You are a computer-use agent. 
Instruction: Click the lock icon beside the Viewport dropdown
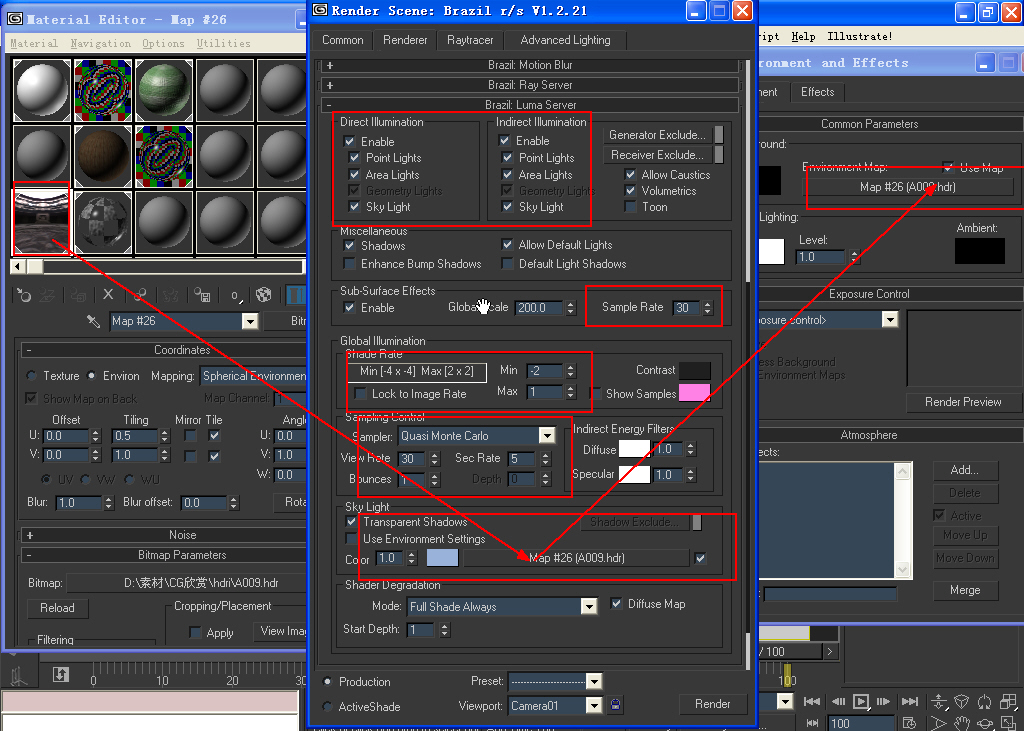pyautogui.click(x=615, y=705)
